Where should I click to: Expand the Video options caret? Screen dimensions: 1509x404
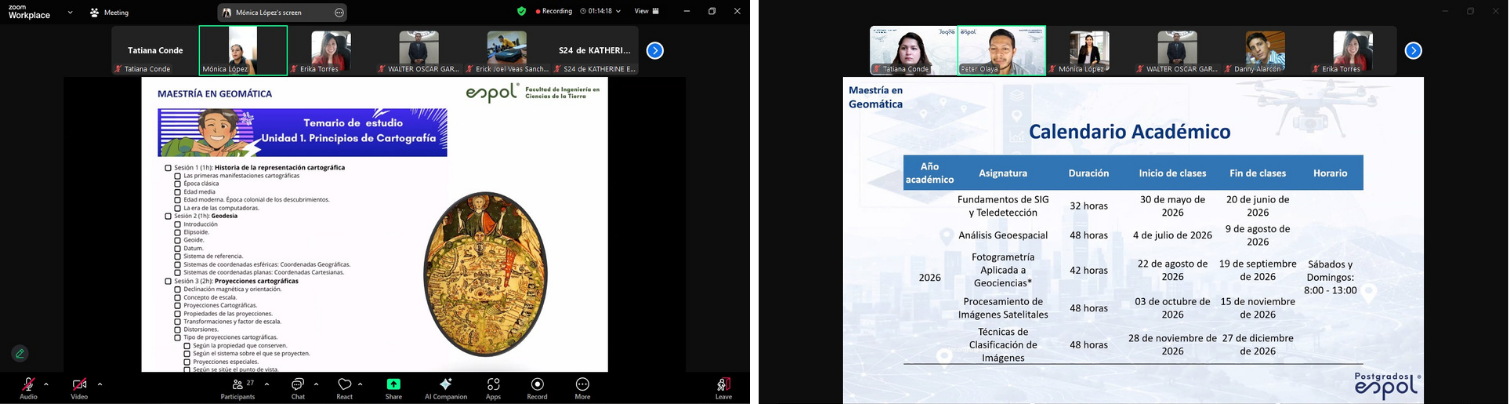[x=100, y=384]
